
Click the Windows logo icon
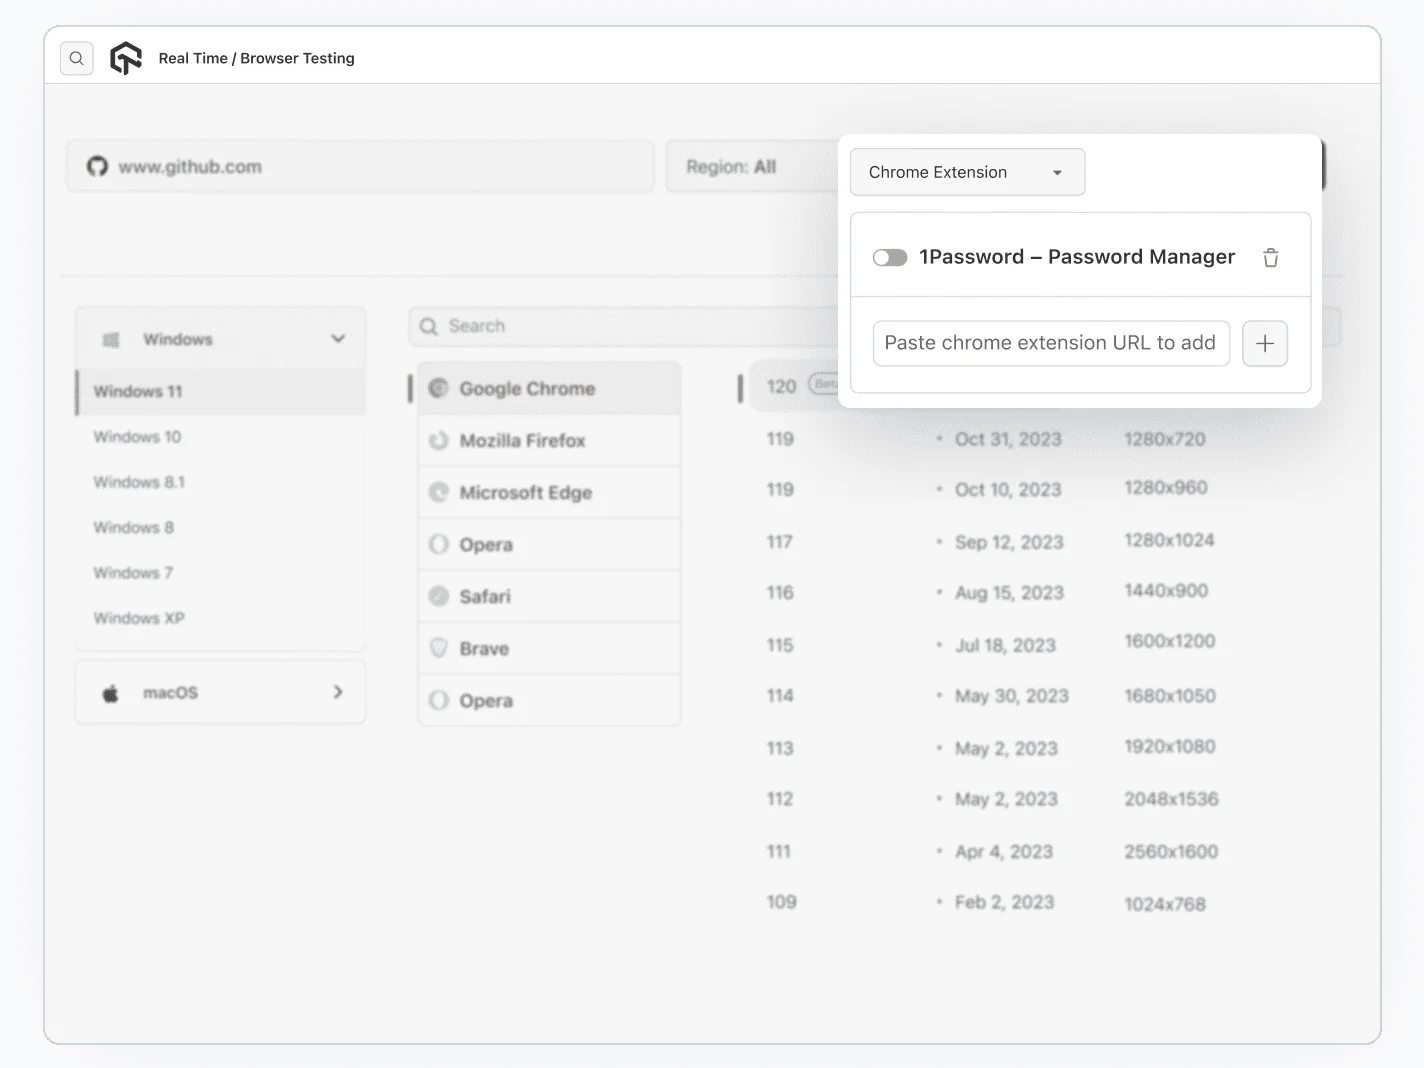(111, 340)
